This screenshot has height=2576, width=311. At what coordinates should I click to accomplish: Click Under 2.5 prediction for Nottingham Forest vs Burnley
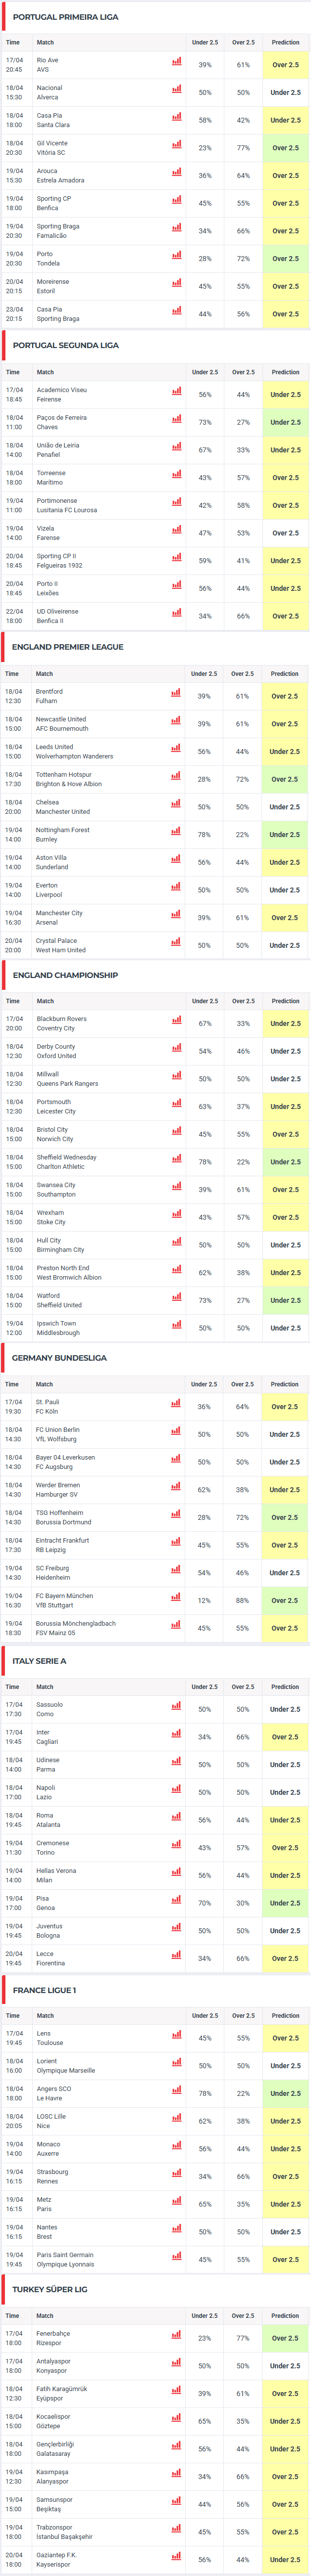285,835
